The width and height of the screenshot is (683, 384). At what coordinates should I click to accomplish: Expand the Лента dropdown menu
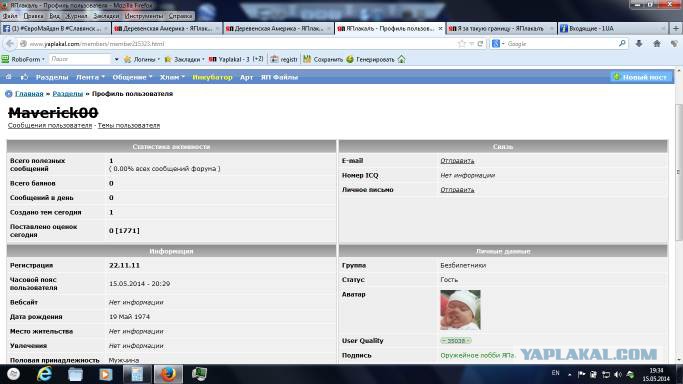click(x=91, y=77)
